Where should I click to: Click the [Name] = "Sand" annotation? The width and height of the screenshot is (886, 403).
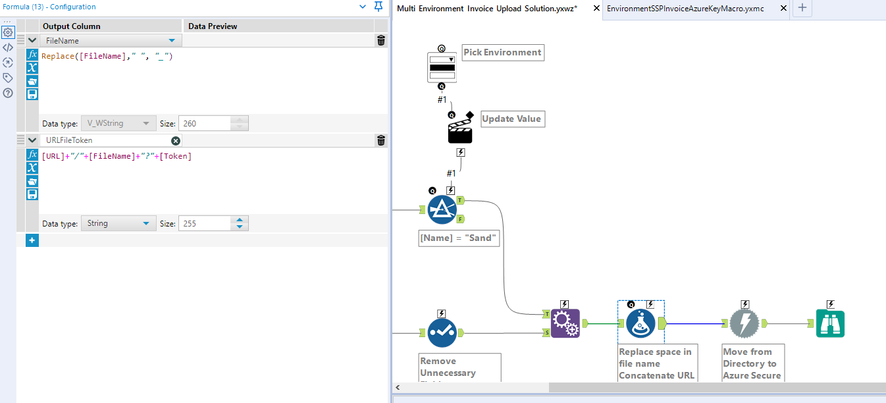pyautogui.click(x=458, y=239)
